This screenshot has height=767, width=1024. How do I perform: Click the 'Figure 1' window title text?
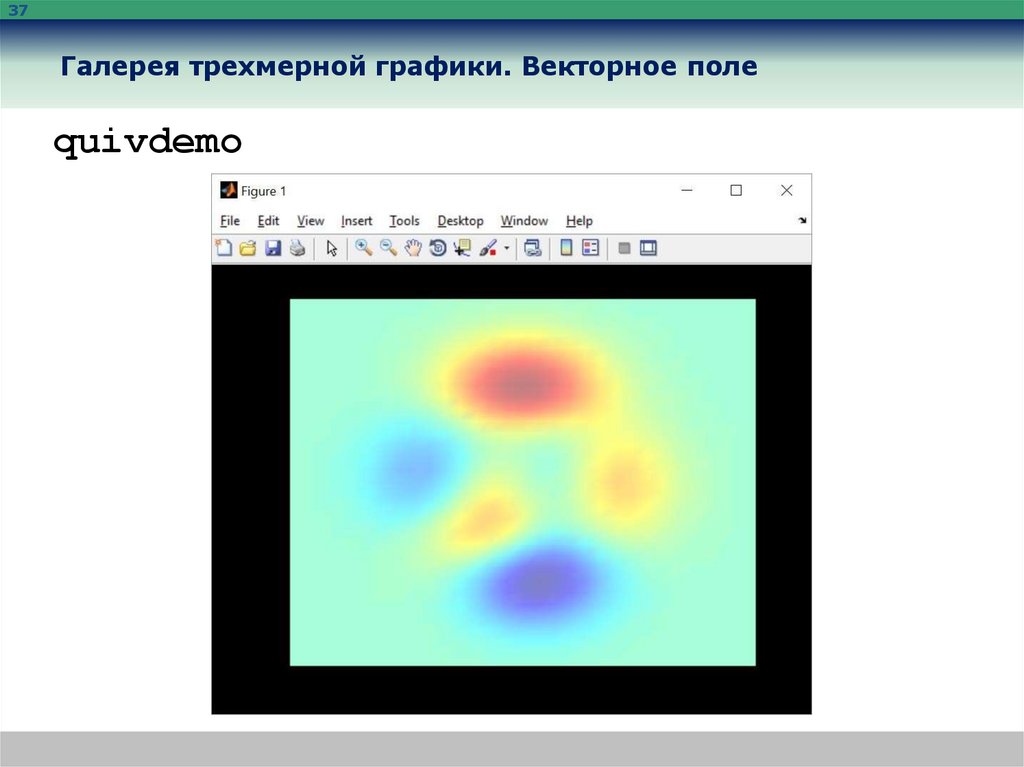click(x=263, y=191)
